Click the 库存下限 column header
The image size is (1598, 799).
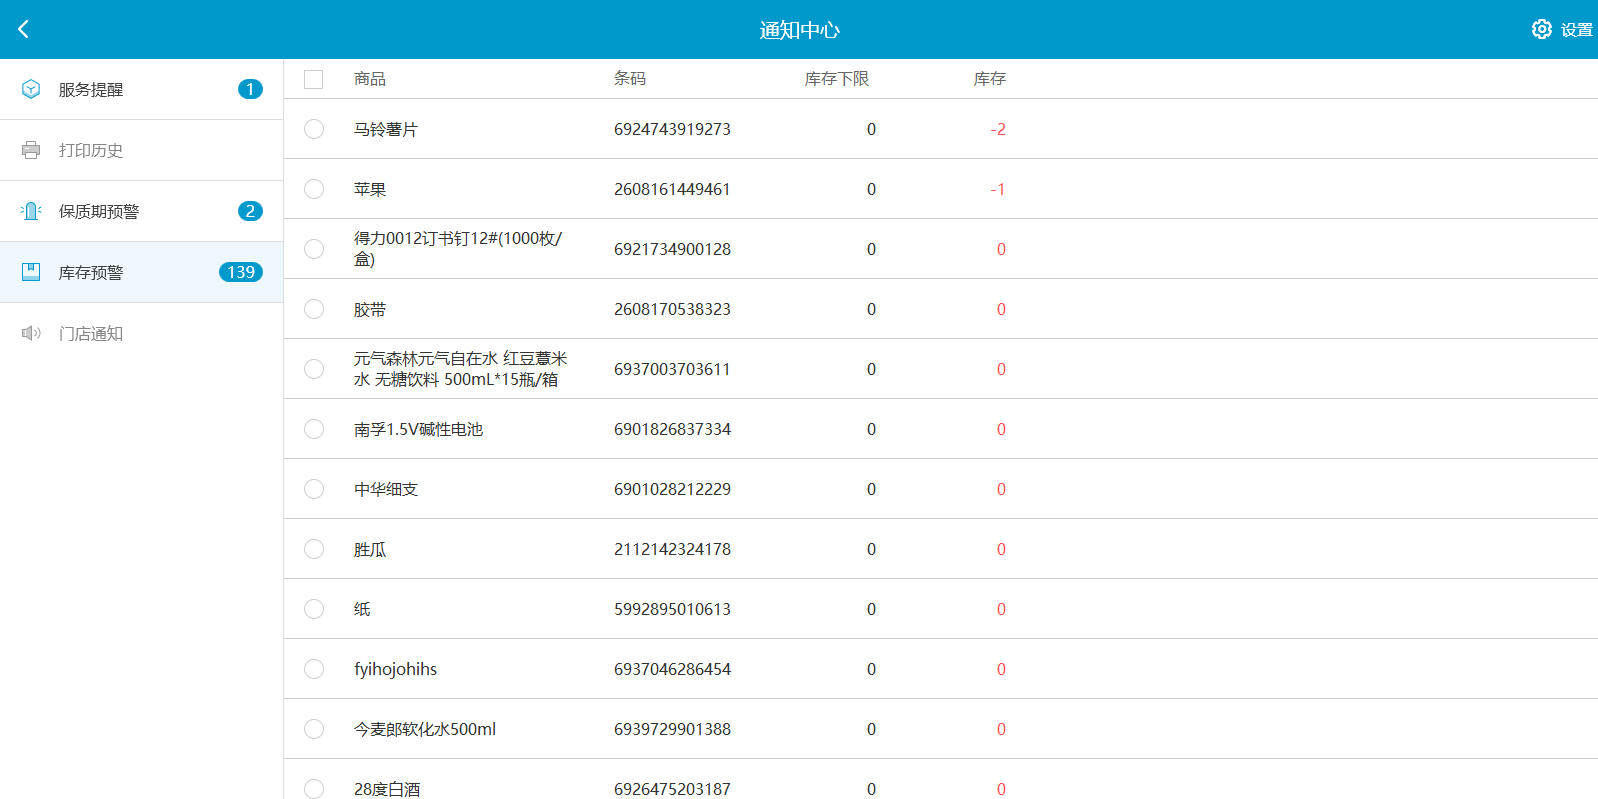[837, 79]
